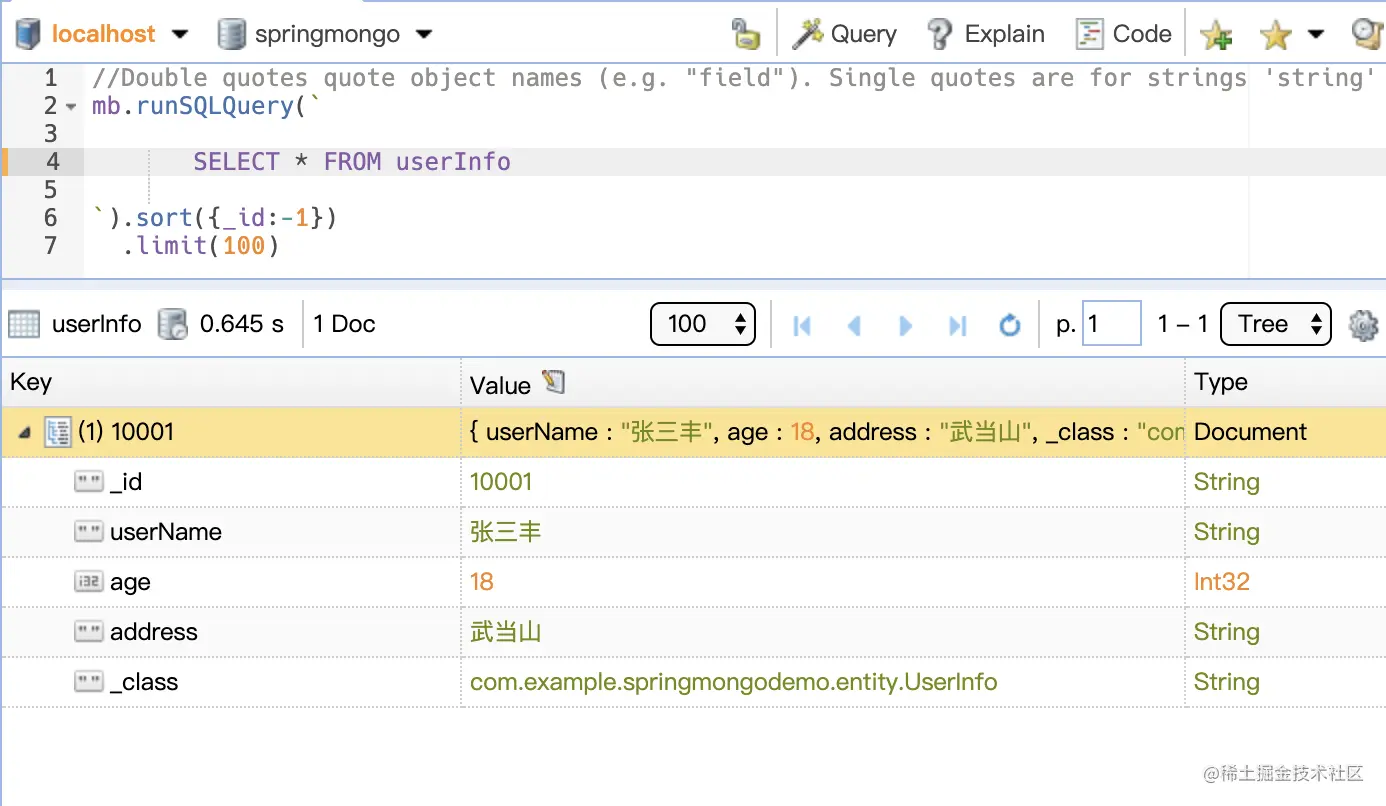The image size is (1386, 806).
Task: Open the results settings gear icon
Action: pos(1362,323)
